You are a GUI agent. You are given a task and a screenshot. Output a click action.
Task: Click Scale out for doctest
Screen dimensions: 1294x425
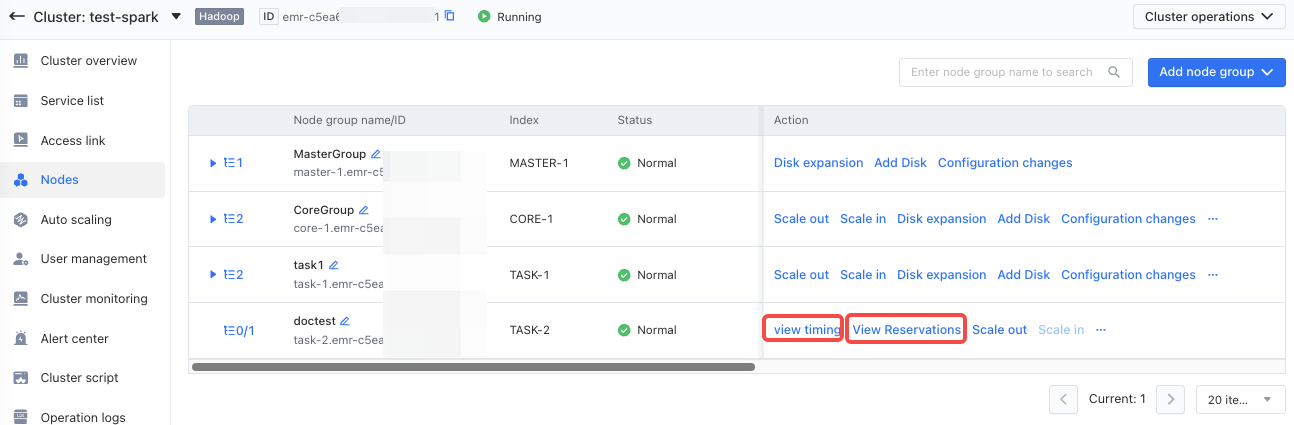[999, 330]
